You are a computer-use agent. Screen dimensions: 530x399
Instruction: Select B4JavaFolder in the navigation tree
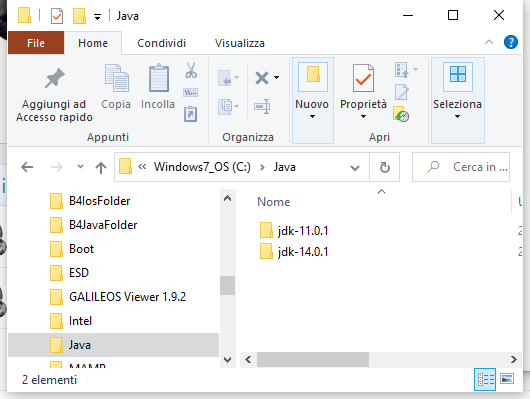tap(93, 225)
